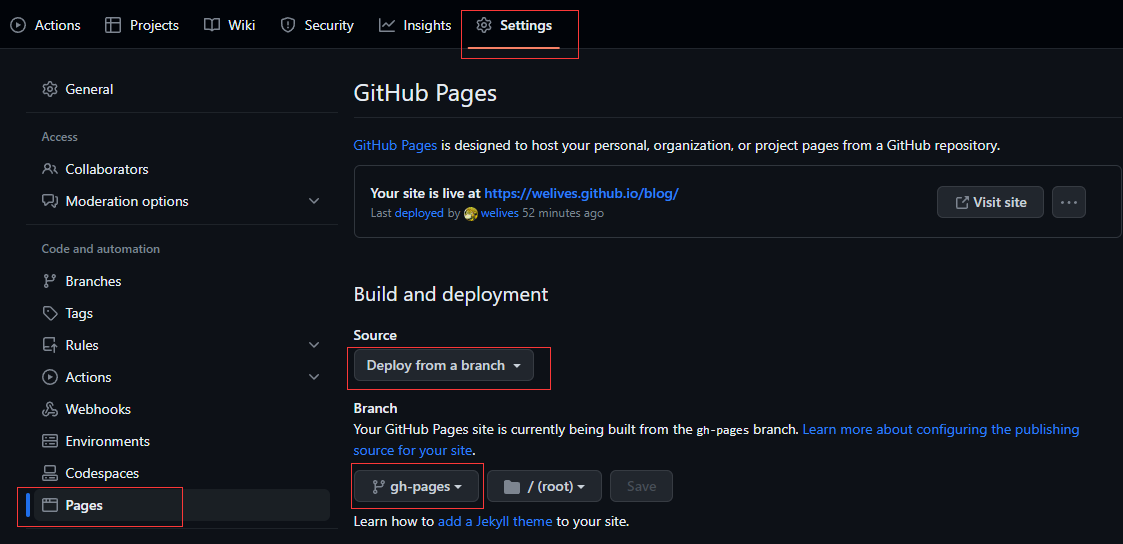Click the Rules icon in sidebar
Screen dimensions: 1123x544
pos(49,345)
